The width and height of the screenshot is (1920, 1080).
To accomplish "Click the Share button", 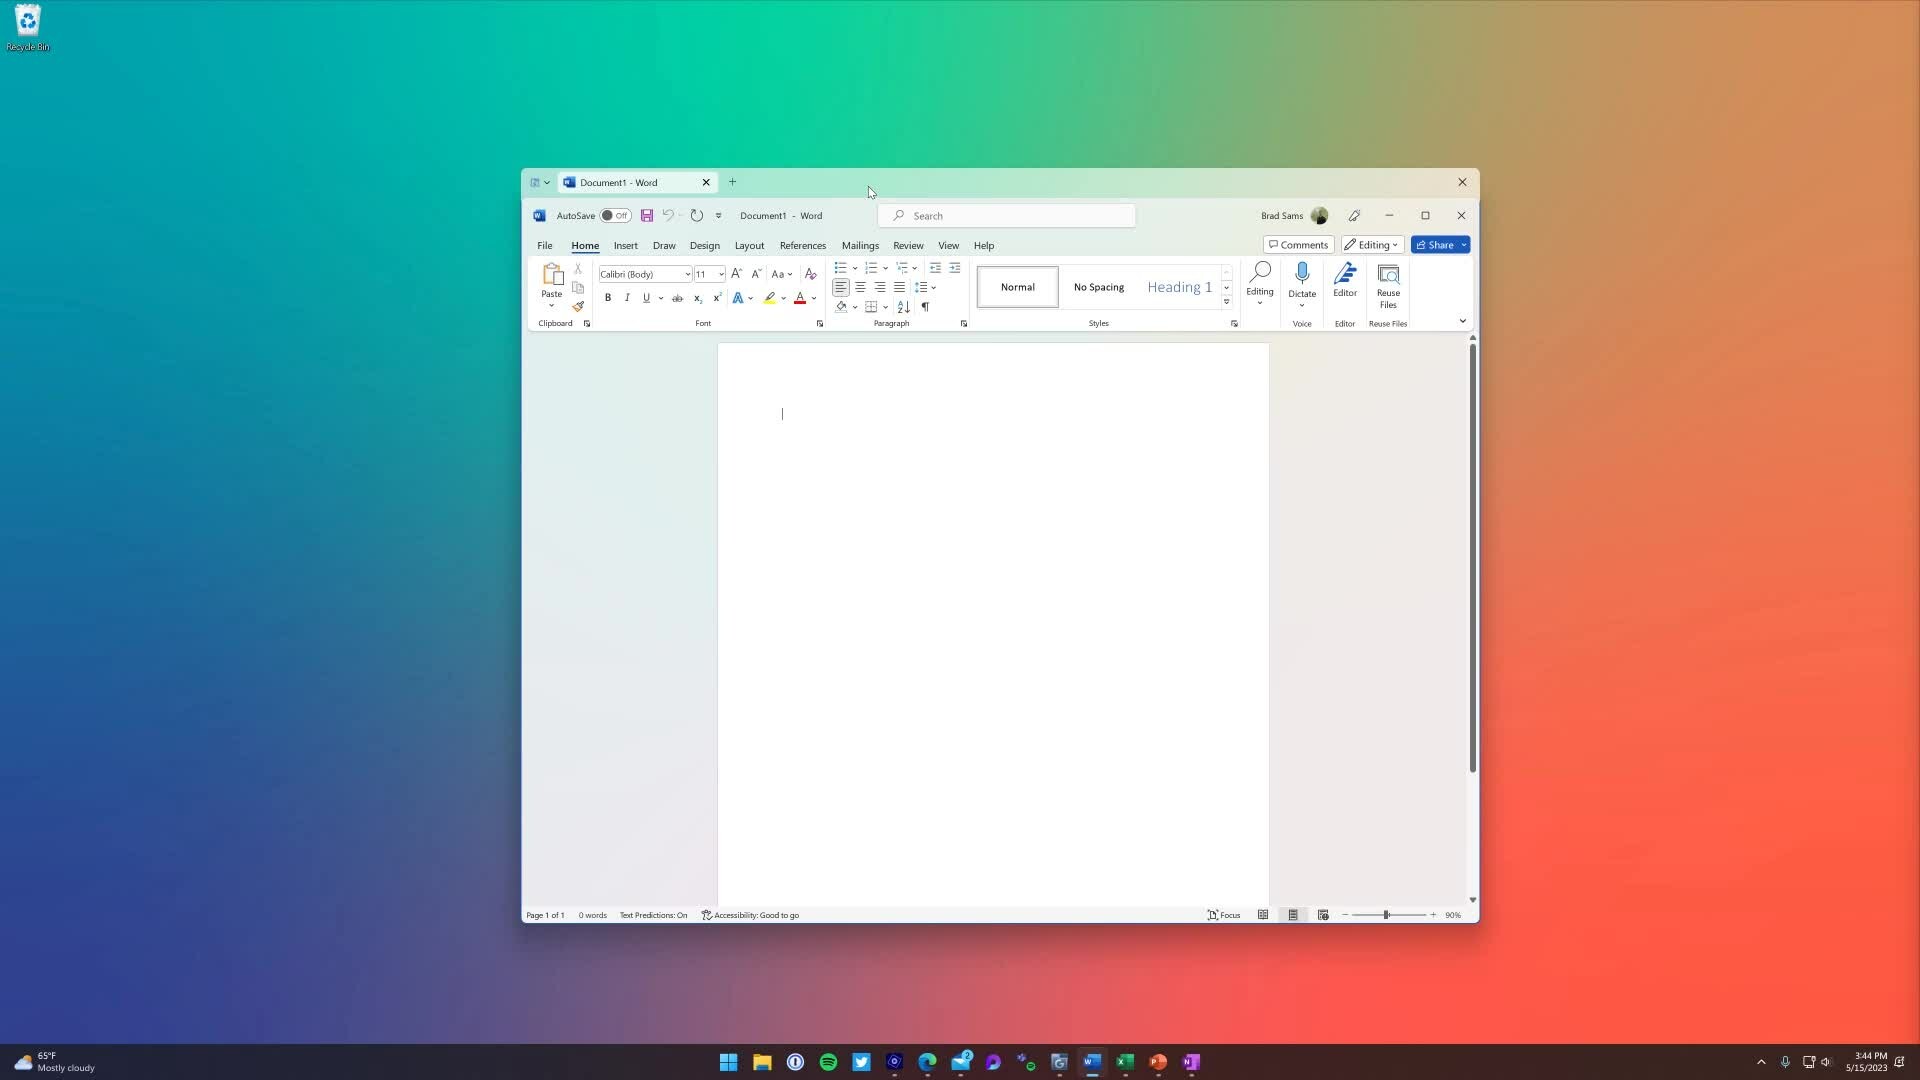I will point(1435,245).
